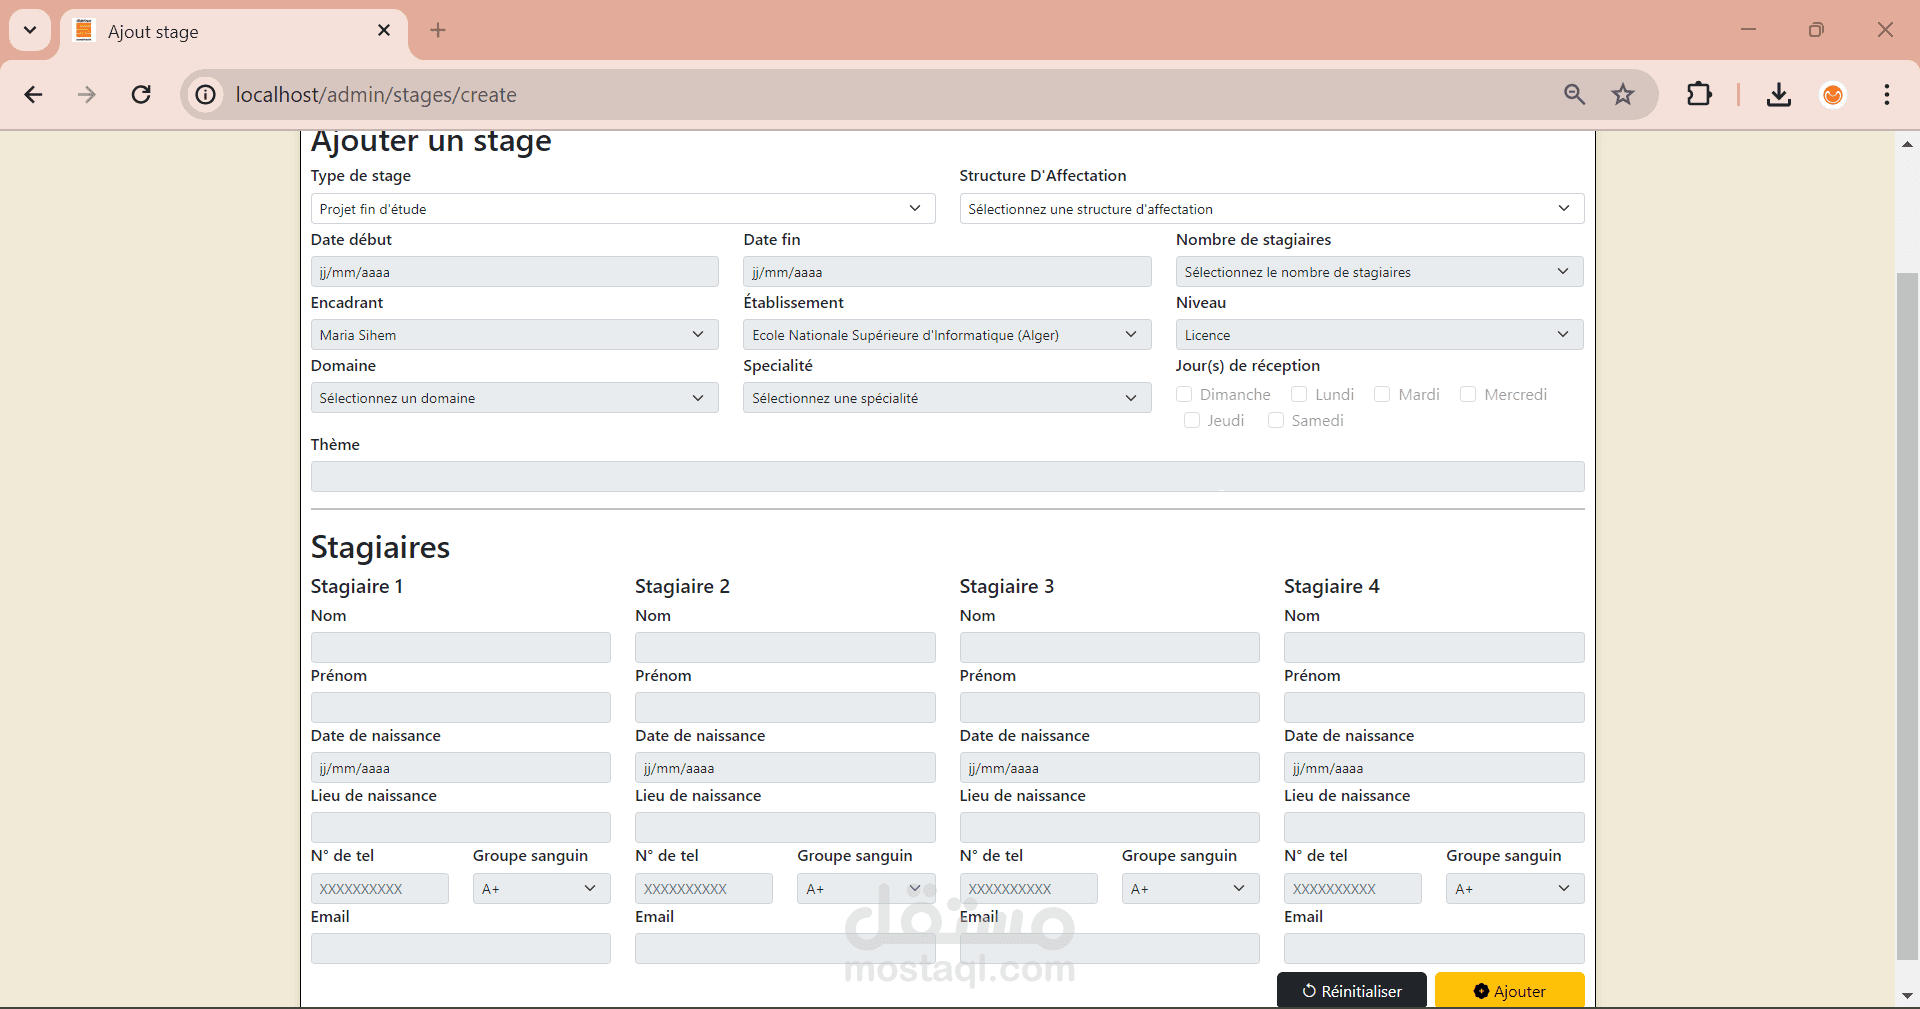The image size is (1920, 1009).
Task: Tick the Samedi checkbox
Action: pyautogui.click(x=1276, y=421)
